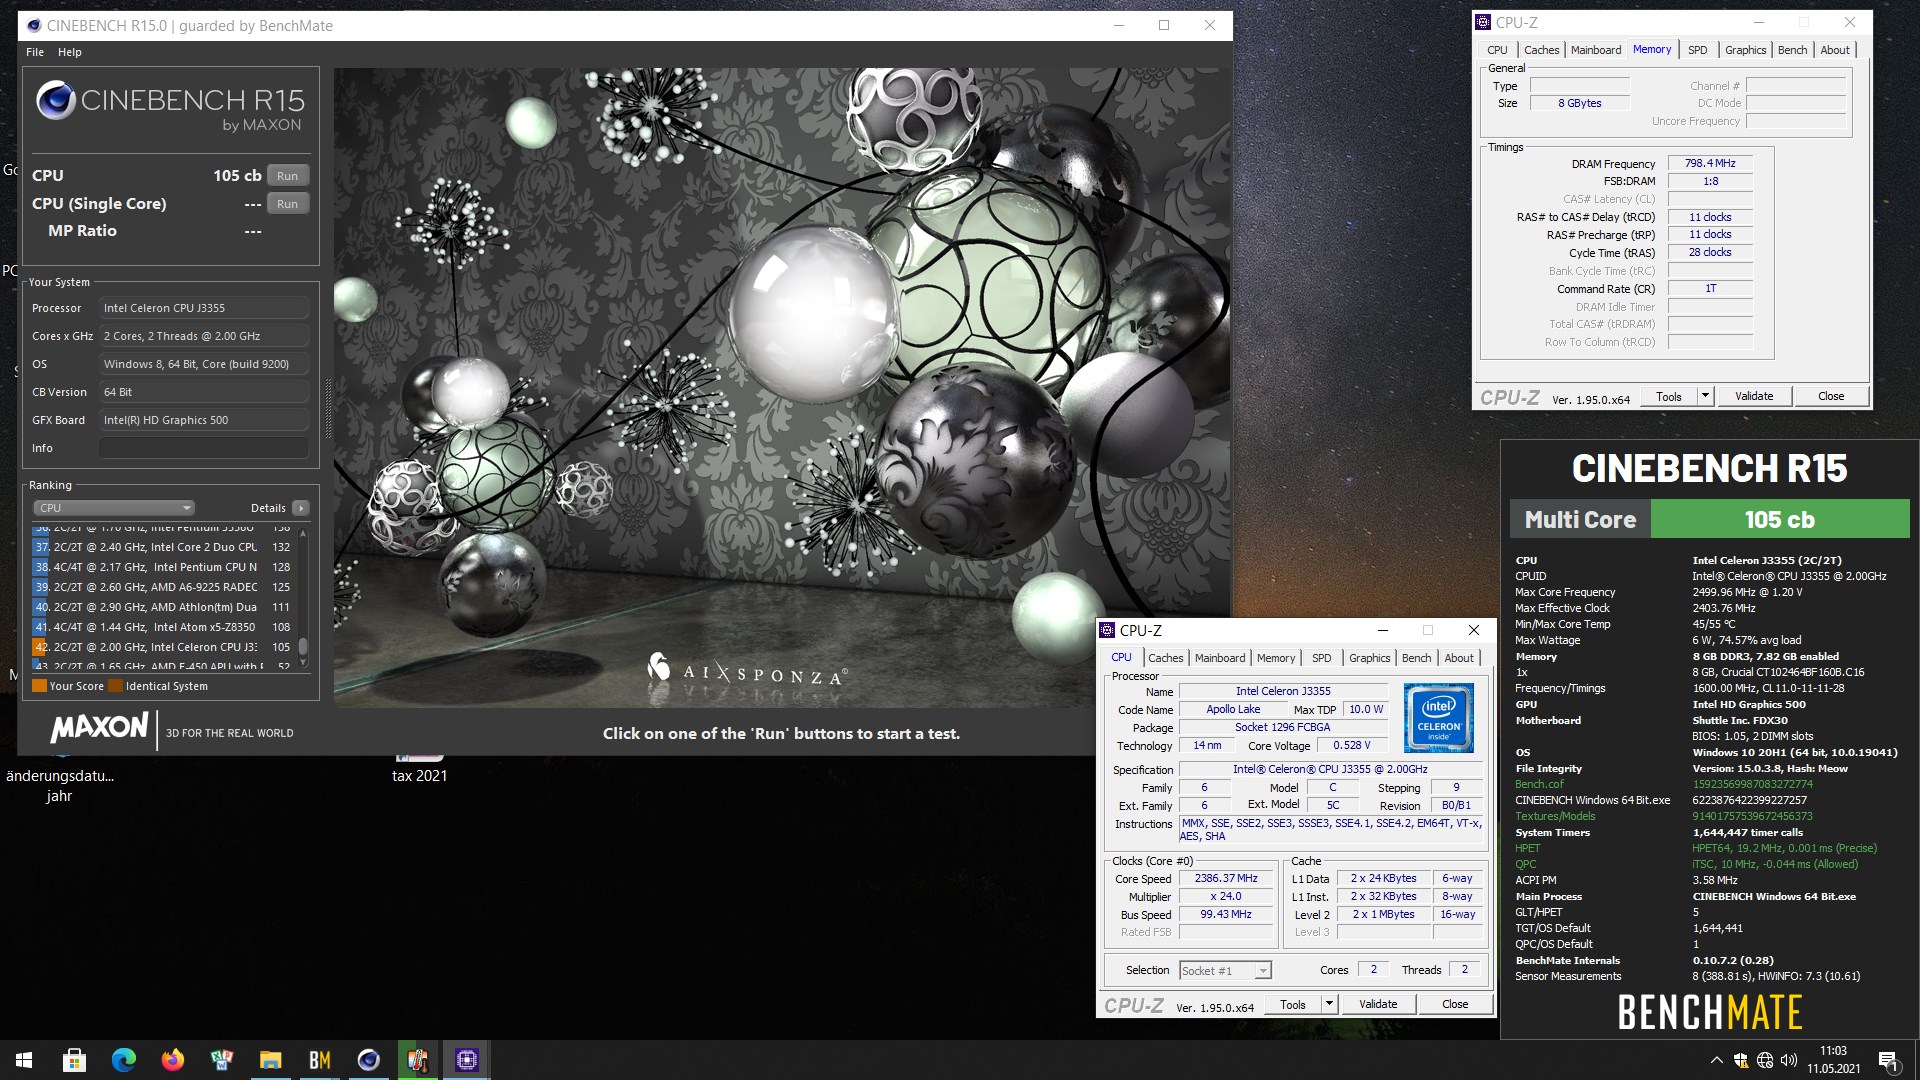Open File Explorer from the taskbar
This screenshot has height=1080, width=1920.
tap(271, 1060)
